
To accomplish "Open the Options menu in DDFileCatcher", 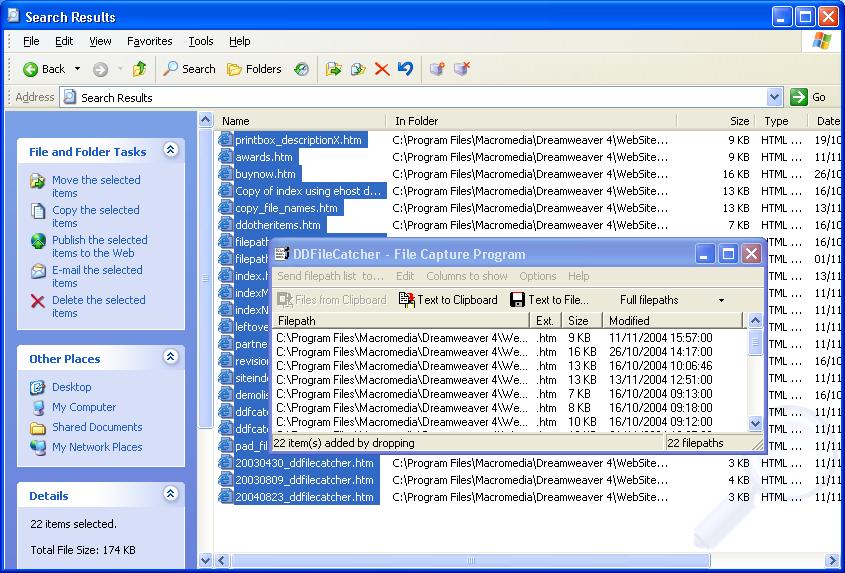I will pyautogui.click(x=537, y=276).
